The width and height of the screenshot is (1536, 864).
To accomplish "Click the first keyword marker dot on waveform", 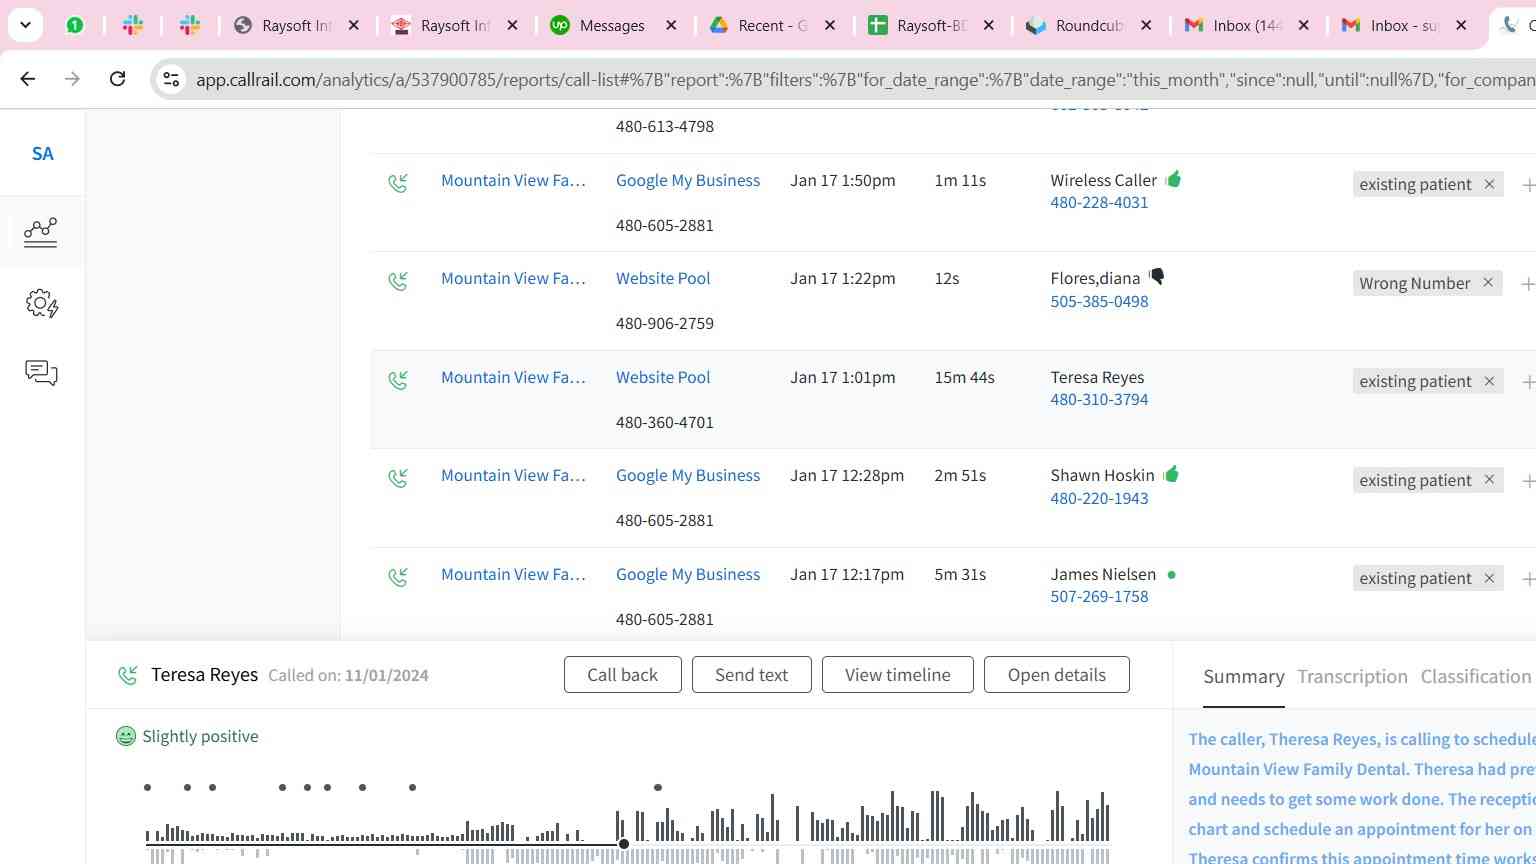I will 147,788.
